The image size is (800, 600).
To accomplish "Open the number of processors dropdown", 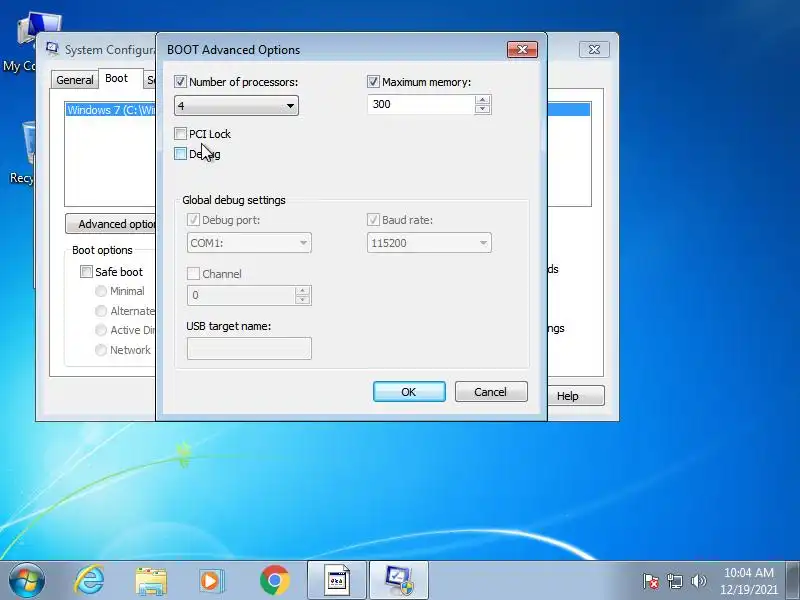I will pyautogui.click(x=236, y=106).
